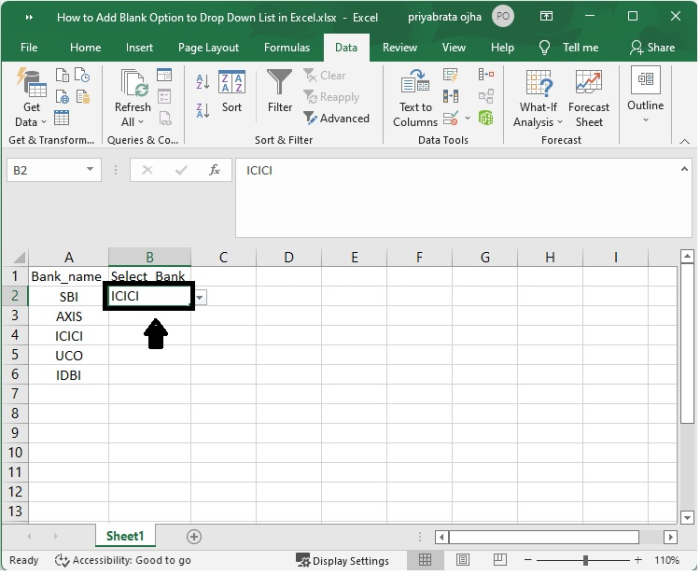Click Display Settings in status bar
The image size is (700, 575).
click(342, 561)
